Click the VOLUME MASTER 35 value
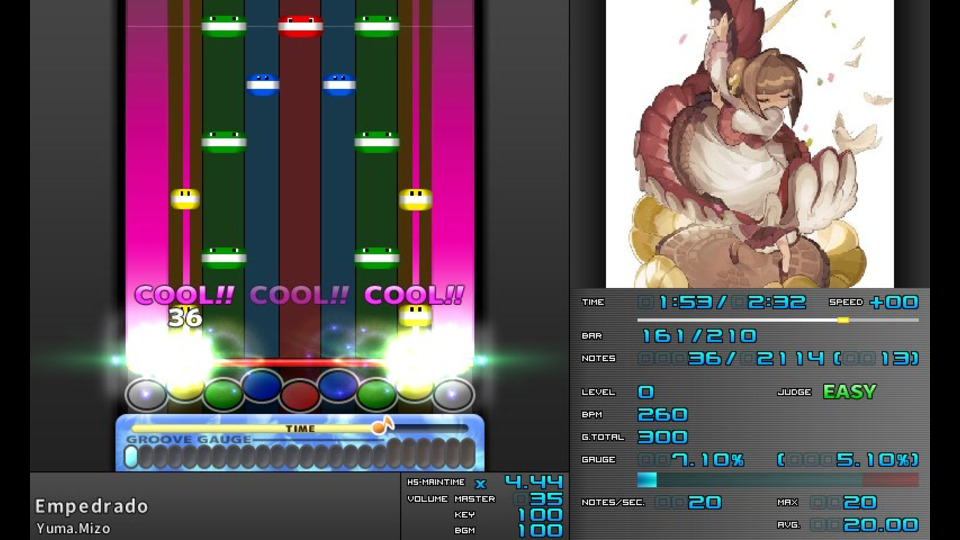The image size is (960, 540). 539,499
